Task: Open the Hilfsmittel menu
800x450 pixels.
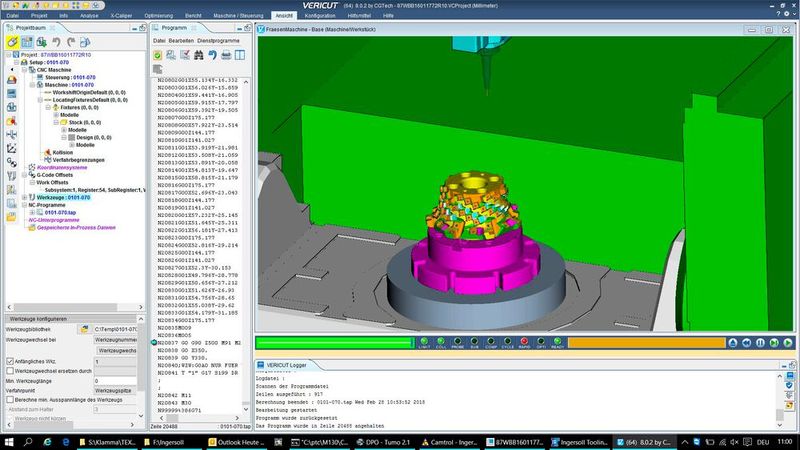Action: (x=359, y=16)
